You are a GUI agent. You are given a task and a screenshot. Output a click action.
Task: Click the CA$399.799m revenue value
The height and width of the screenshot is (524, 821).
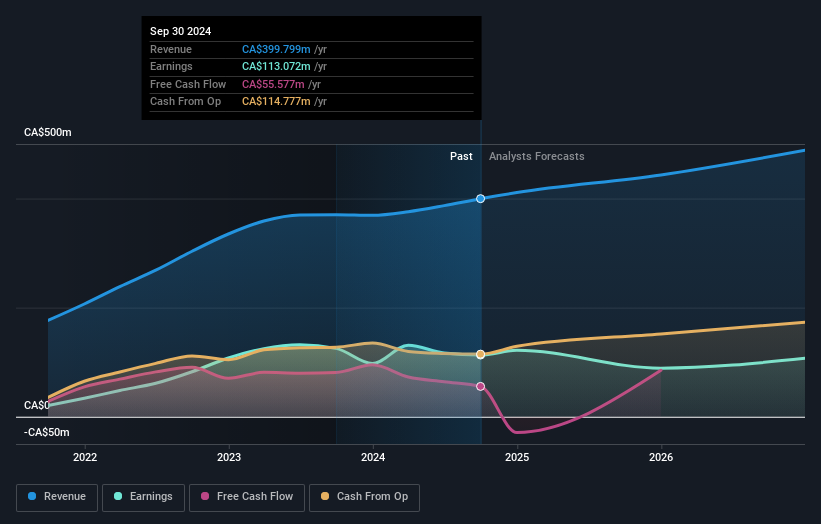point(276,49)
